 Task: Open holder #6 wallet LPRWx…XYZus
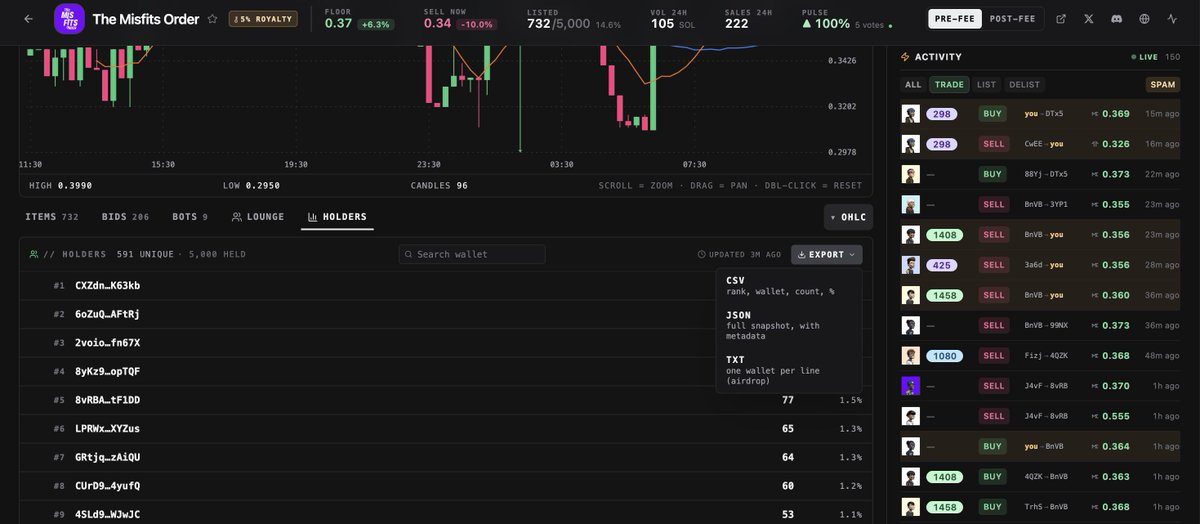coord(107,429)
